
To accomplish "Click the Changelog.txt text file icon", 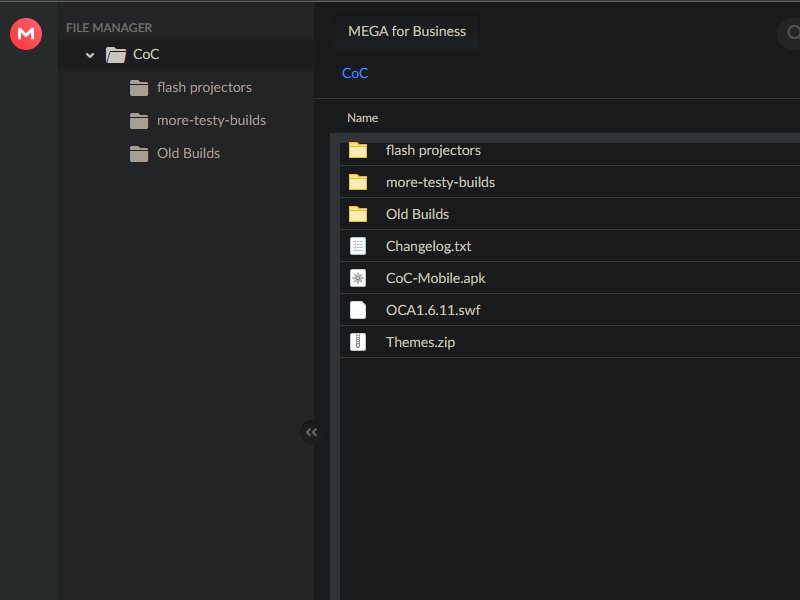I will 358,246.
